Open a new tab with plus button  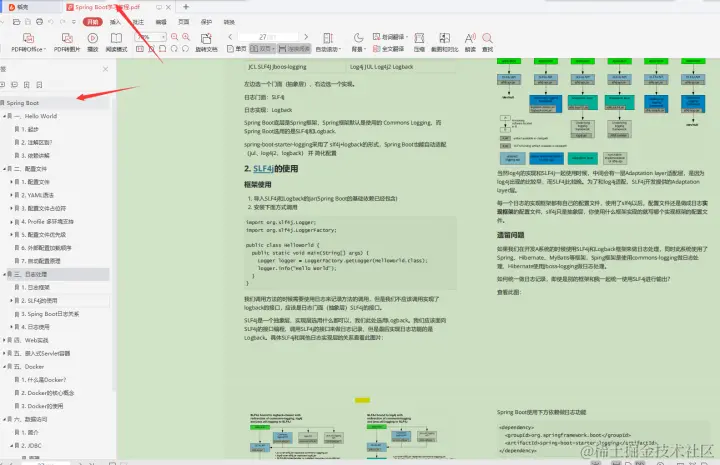tap(186, 7)
